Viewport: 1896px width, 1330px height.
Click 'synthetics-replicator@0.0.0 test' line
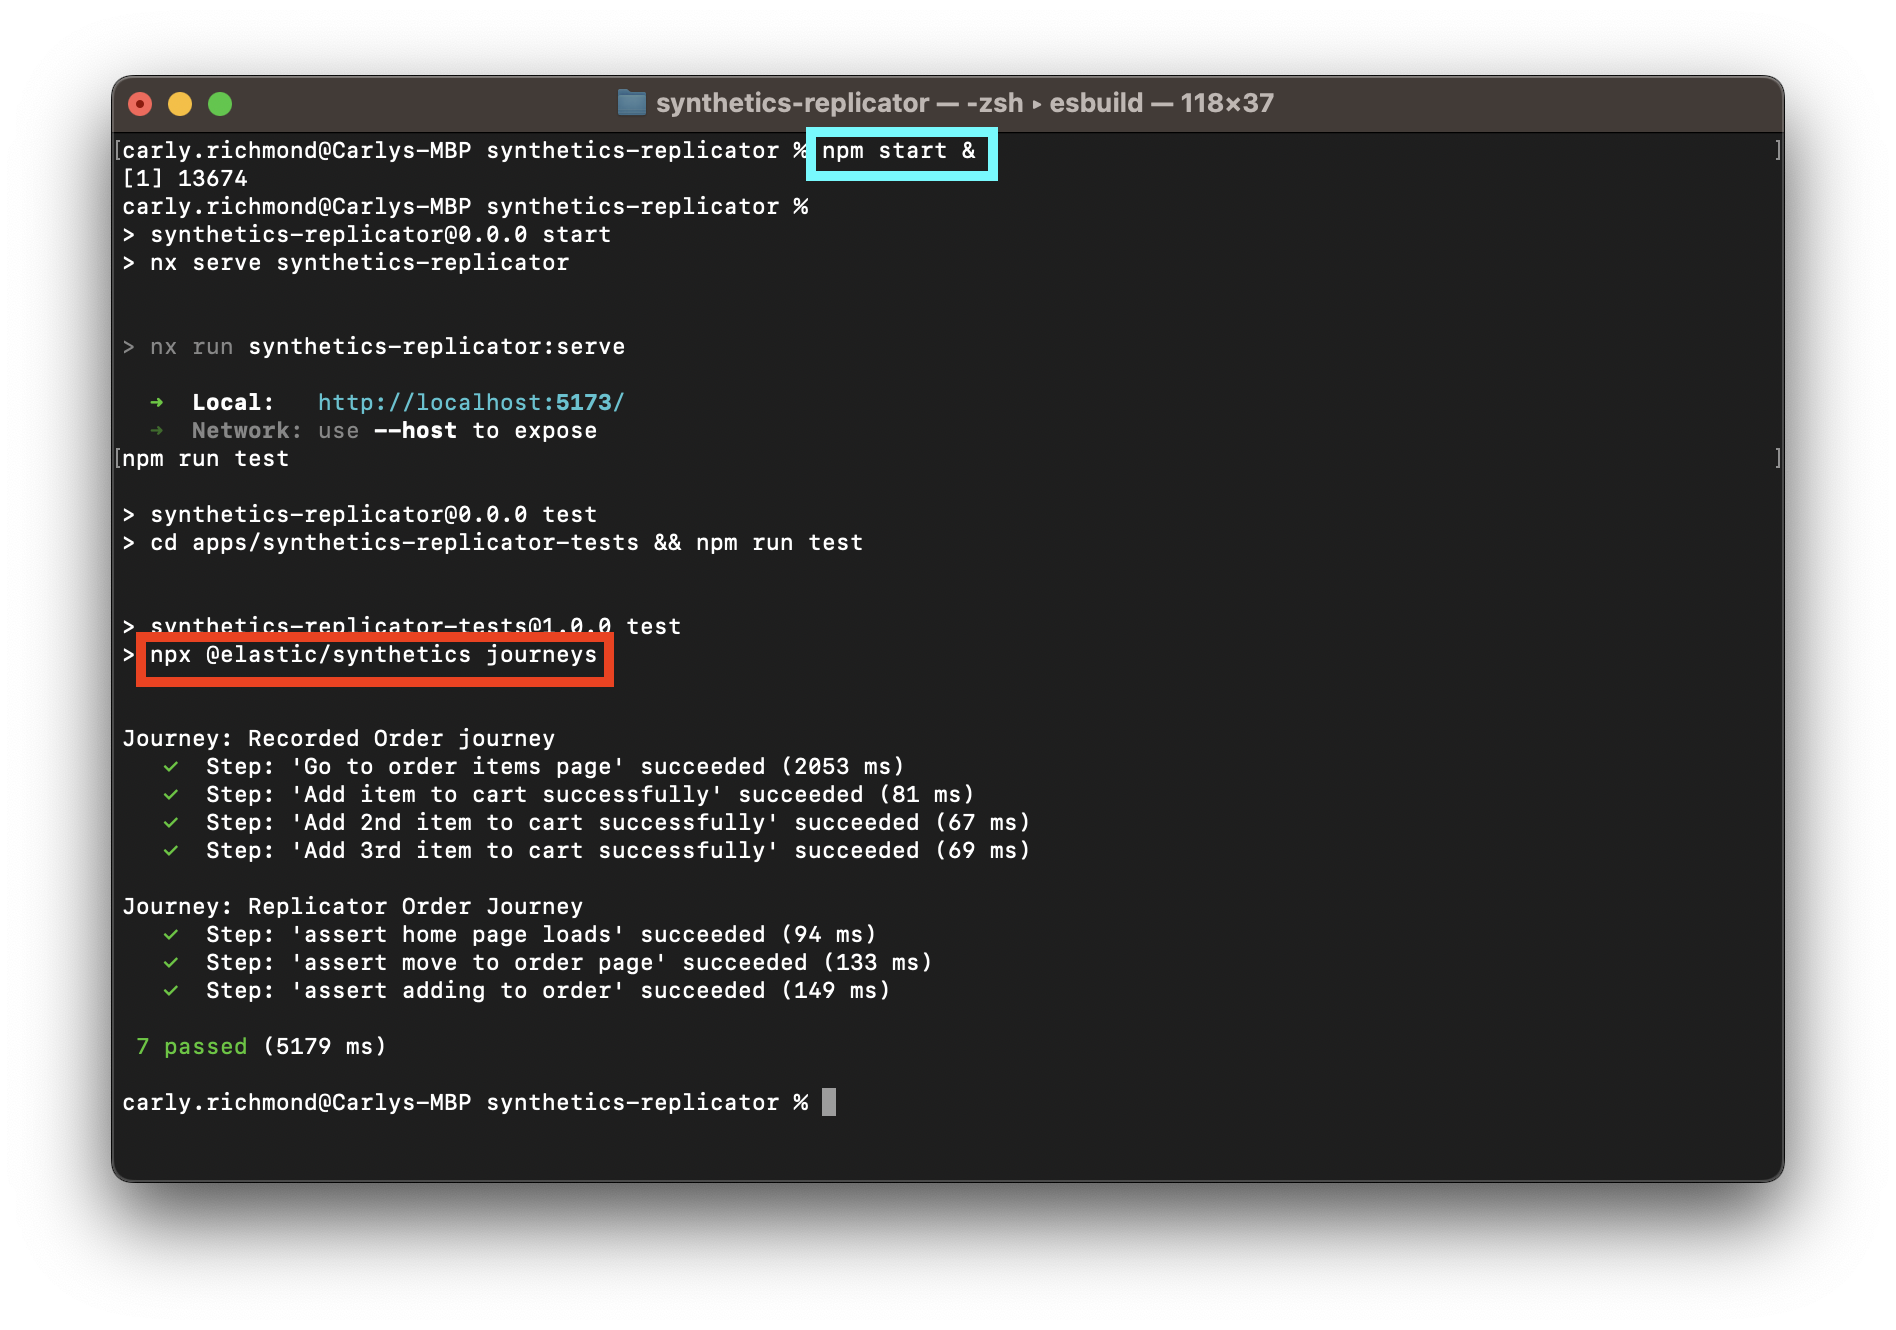360,515
